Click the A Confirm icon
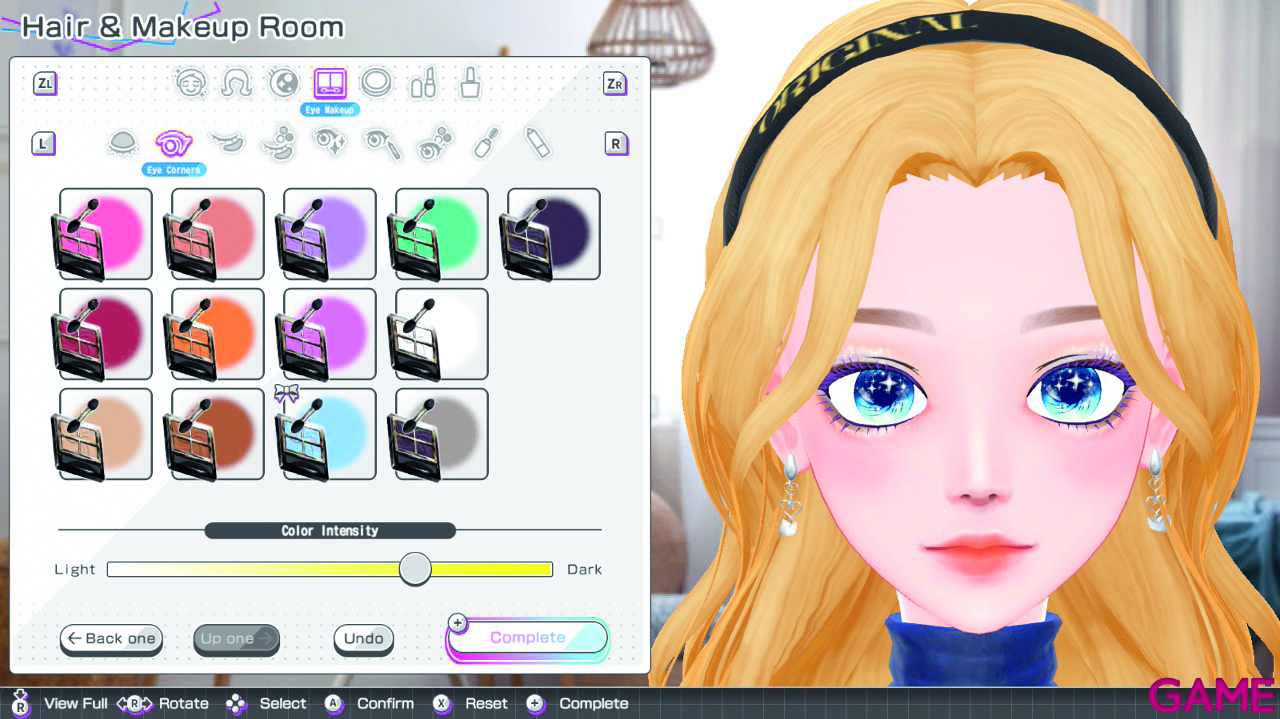Viewport: 1280px width, 719px height. point(334,704)
